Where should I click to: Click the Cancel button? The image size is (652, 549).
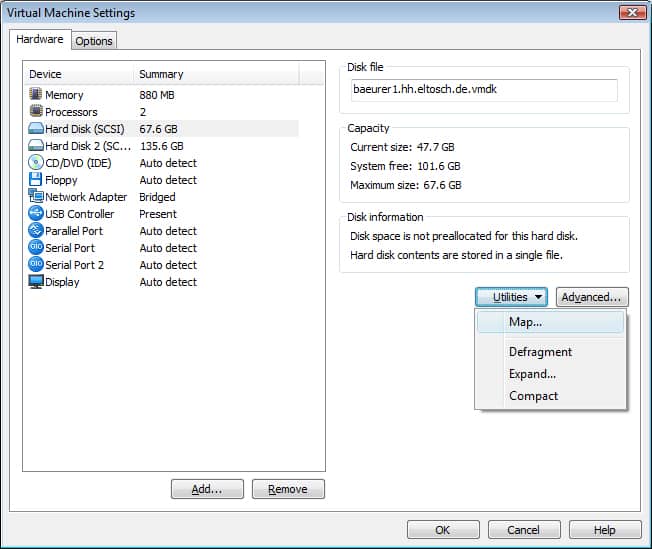(x=524, y=530)
